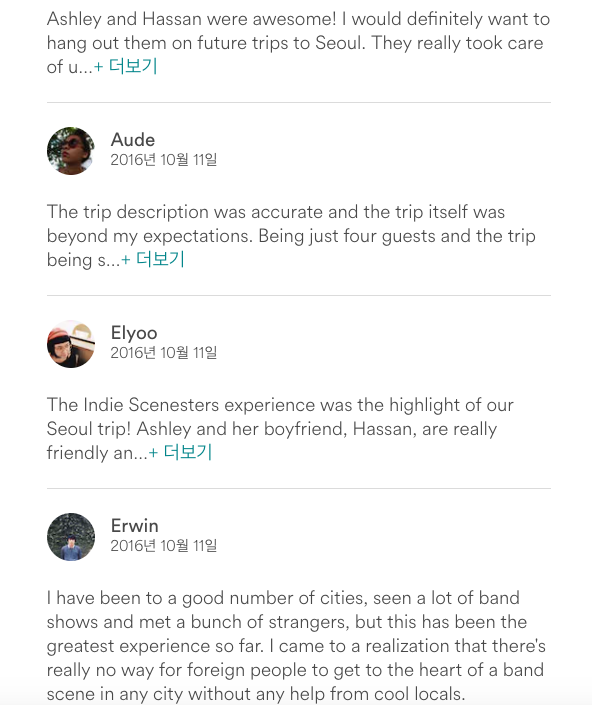
Task: Open Erwin's profile avatar
Action: pyautogui.click(x=71, y=537)
